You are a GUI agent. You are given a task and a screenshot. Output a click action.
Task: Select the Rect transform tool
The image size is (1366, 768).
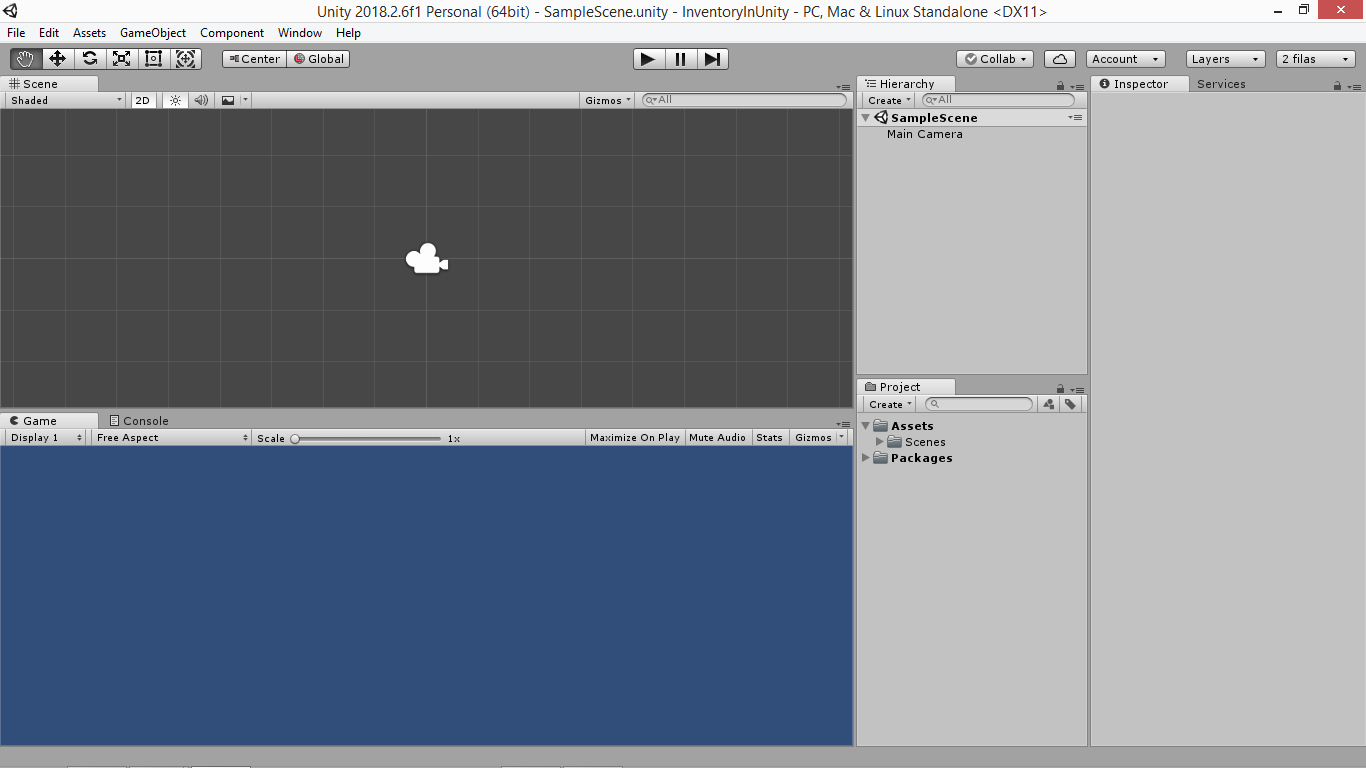[x=154, y=59]
